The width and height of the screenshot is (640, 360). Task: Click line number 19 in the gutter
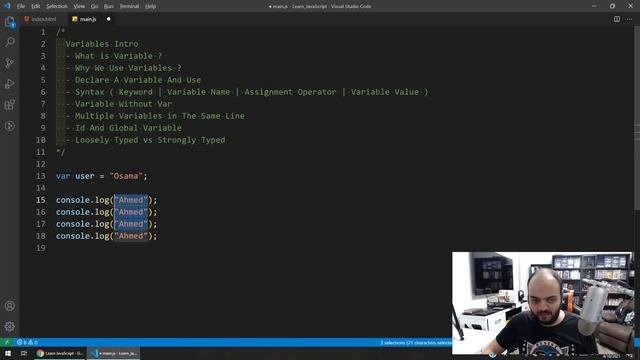tap(41, 248)
